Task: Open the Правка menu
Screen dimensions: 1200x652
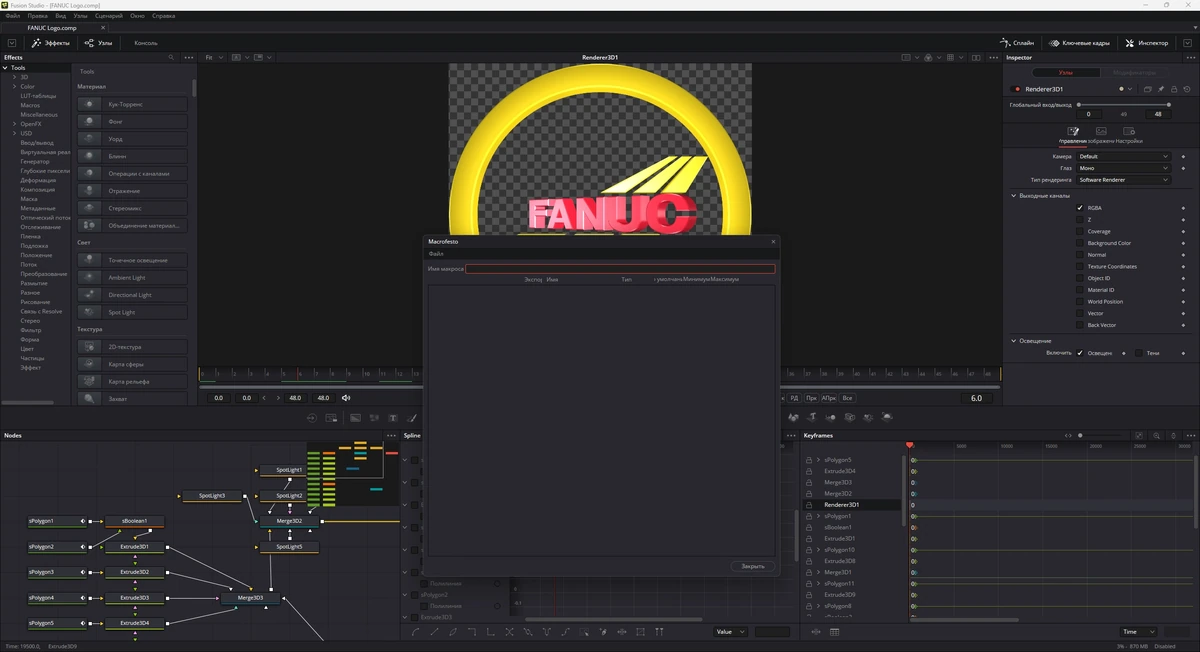Action: (x=37, y=17)
